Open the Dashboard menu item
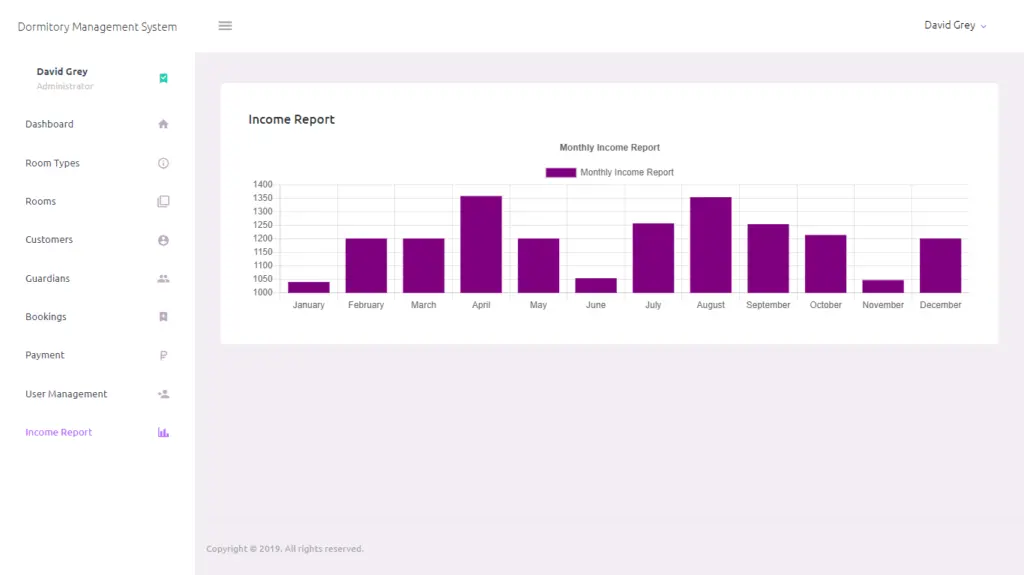This screenshot has width=1024, height=575. coord(50,124)
